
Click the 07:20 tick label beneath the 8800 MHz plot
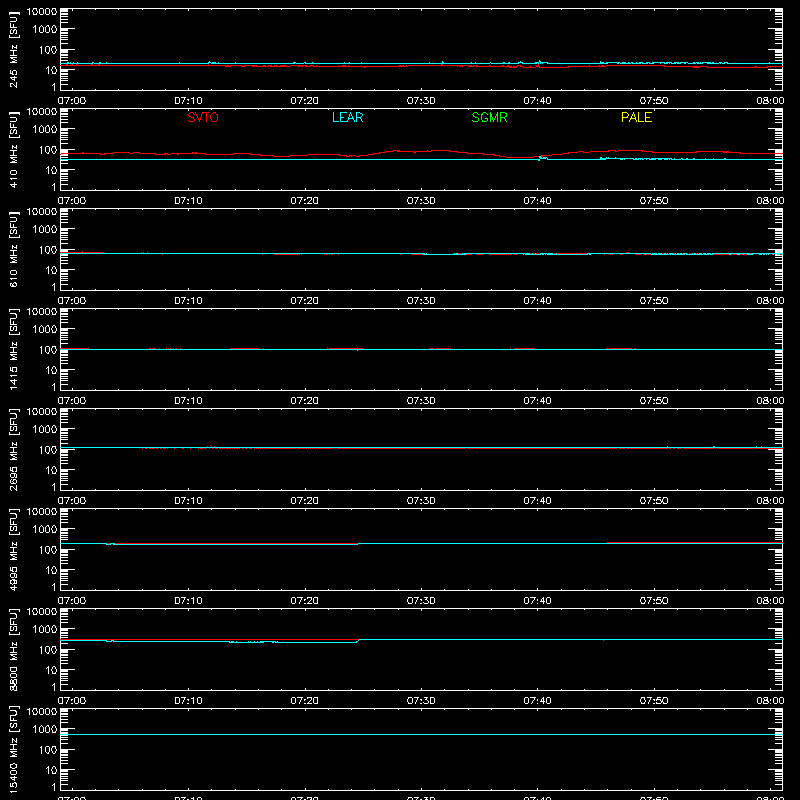[x=305, y=701]
